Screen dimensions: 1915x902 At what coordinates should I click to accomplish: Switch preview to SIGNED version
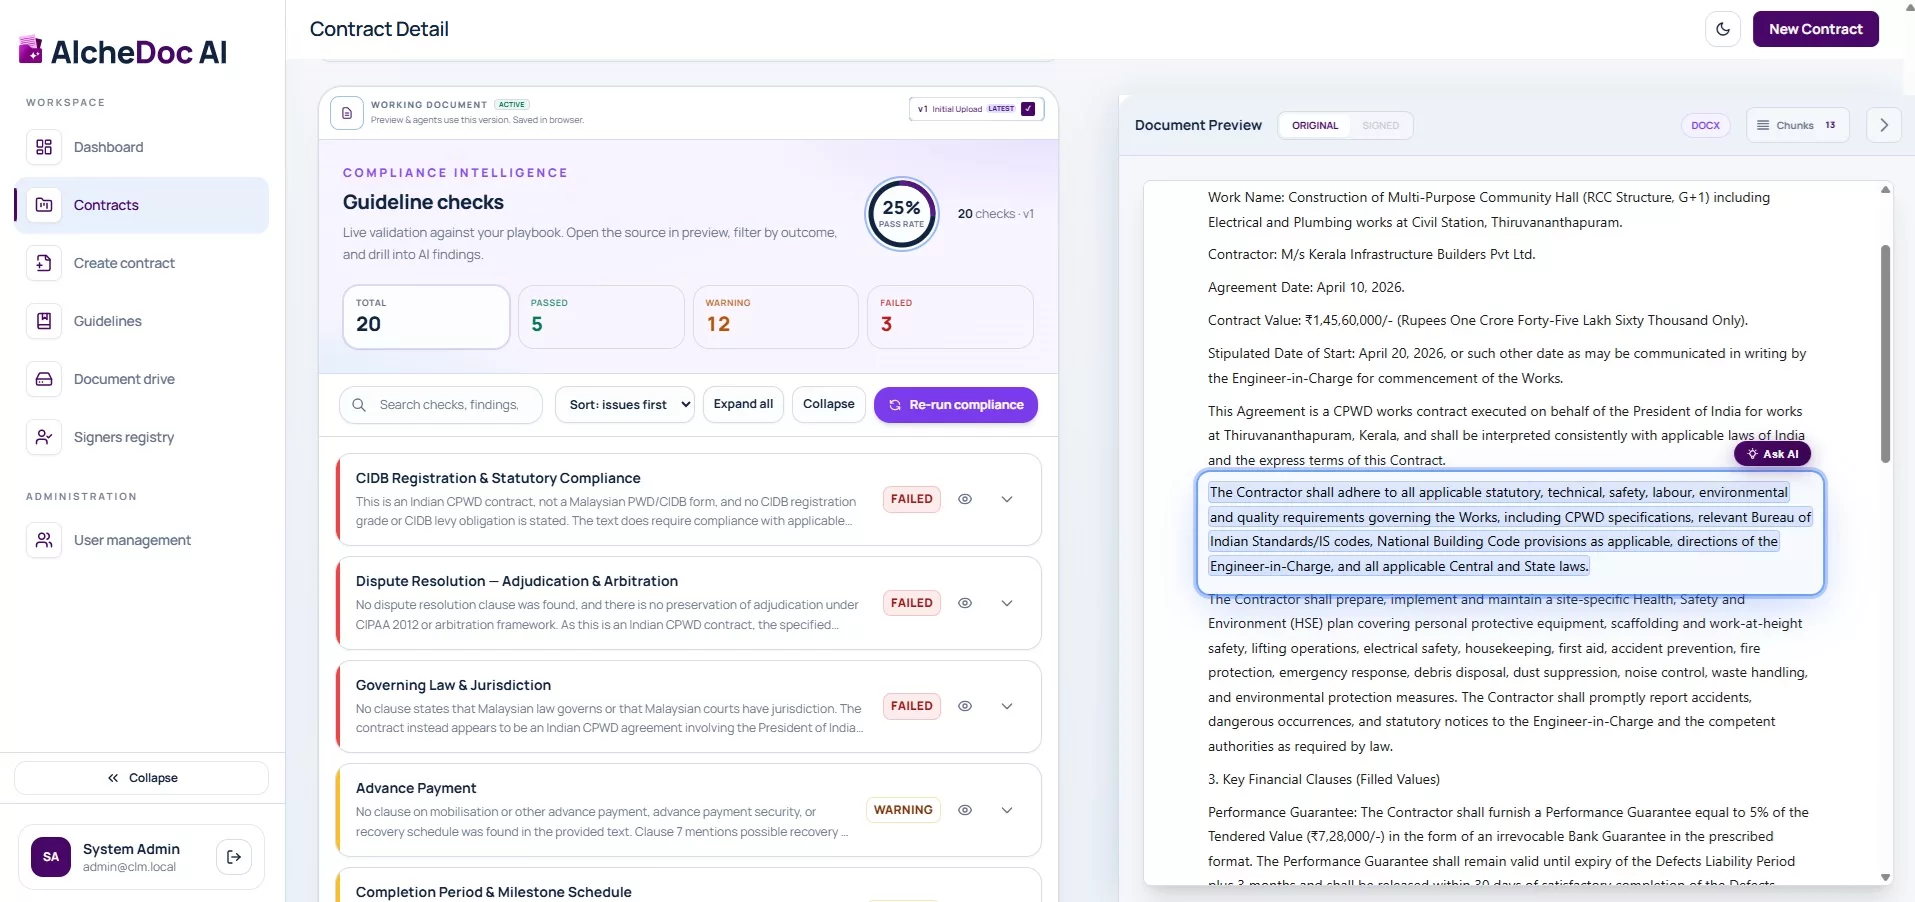(1380, 125)
